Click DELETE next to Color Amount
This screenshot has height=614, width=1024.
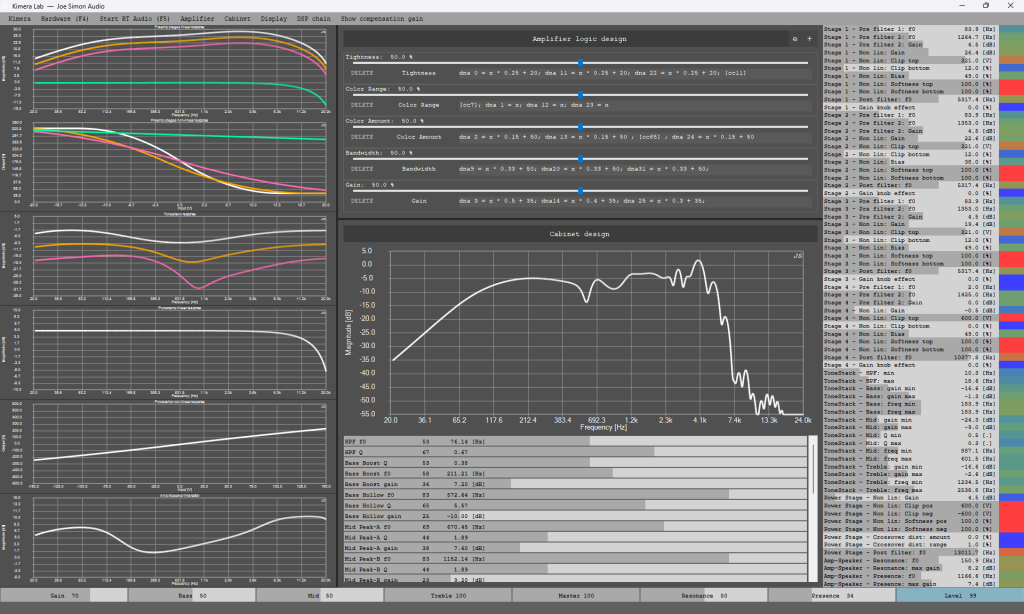point(362,137)
